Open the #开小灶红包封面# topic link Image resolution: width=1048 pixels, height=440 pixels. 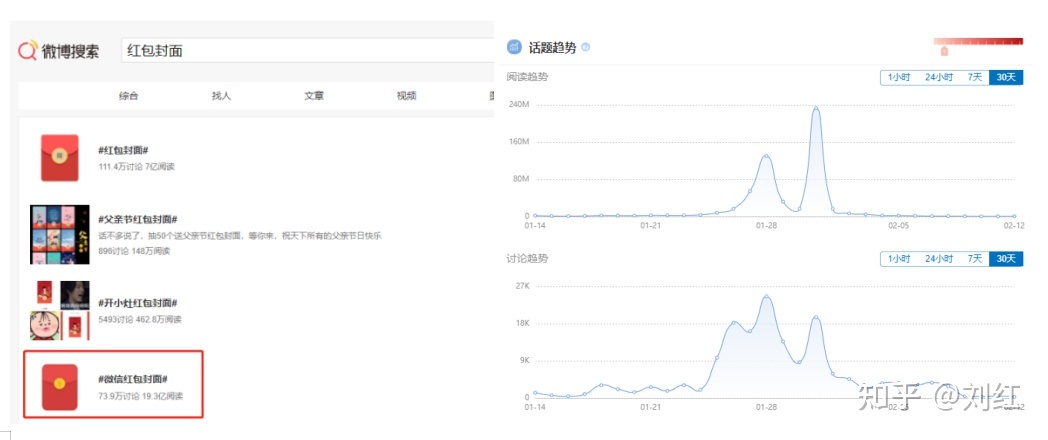[137, 303]
